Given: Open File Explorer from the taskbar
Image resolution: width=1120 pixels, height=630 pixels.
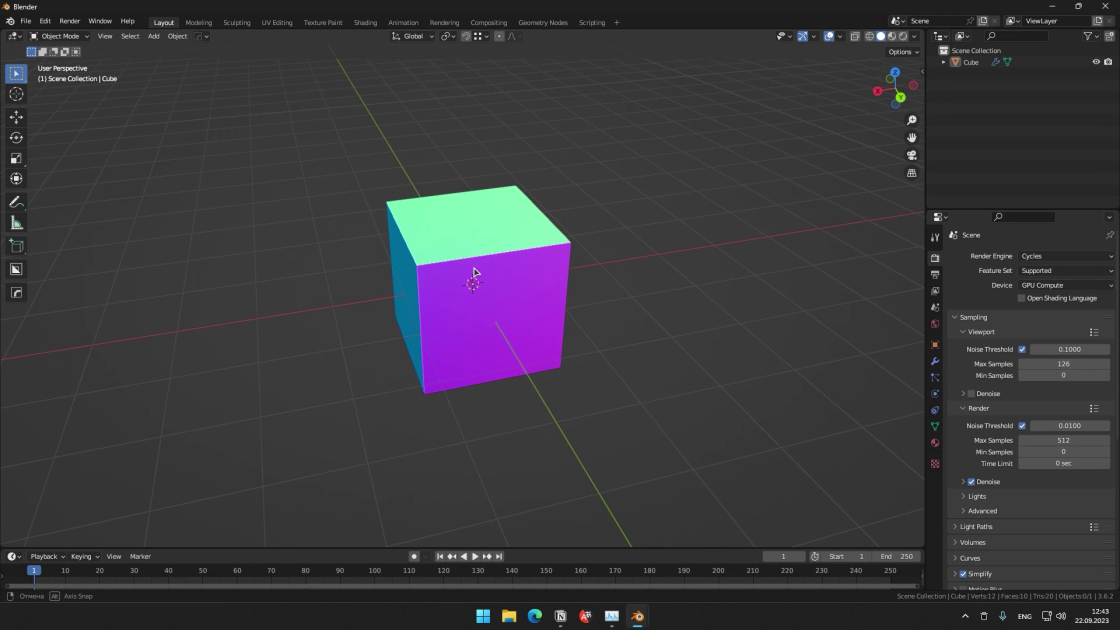Looking at the screenshot, I should tap(509, 616).
